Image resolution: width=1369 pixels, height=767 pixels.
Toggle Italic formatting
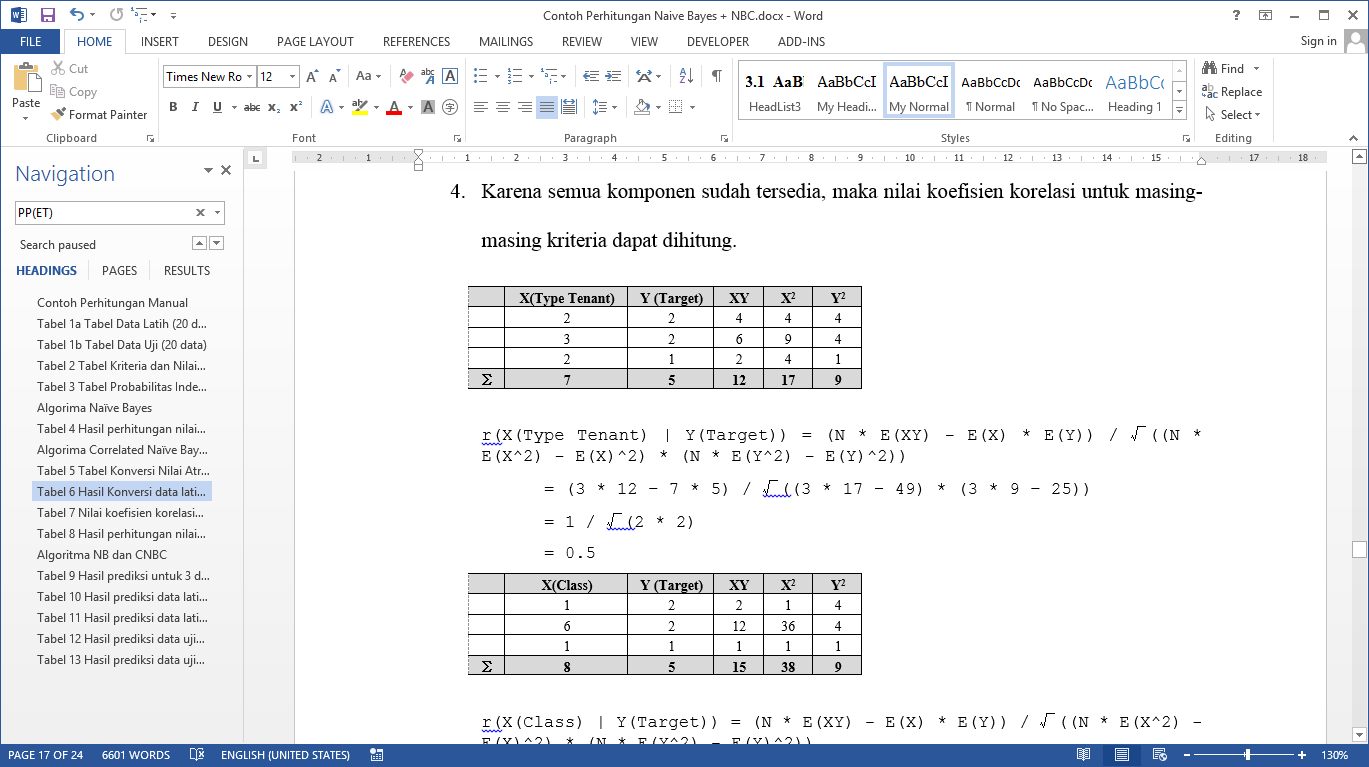pos(195,107)
